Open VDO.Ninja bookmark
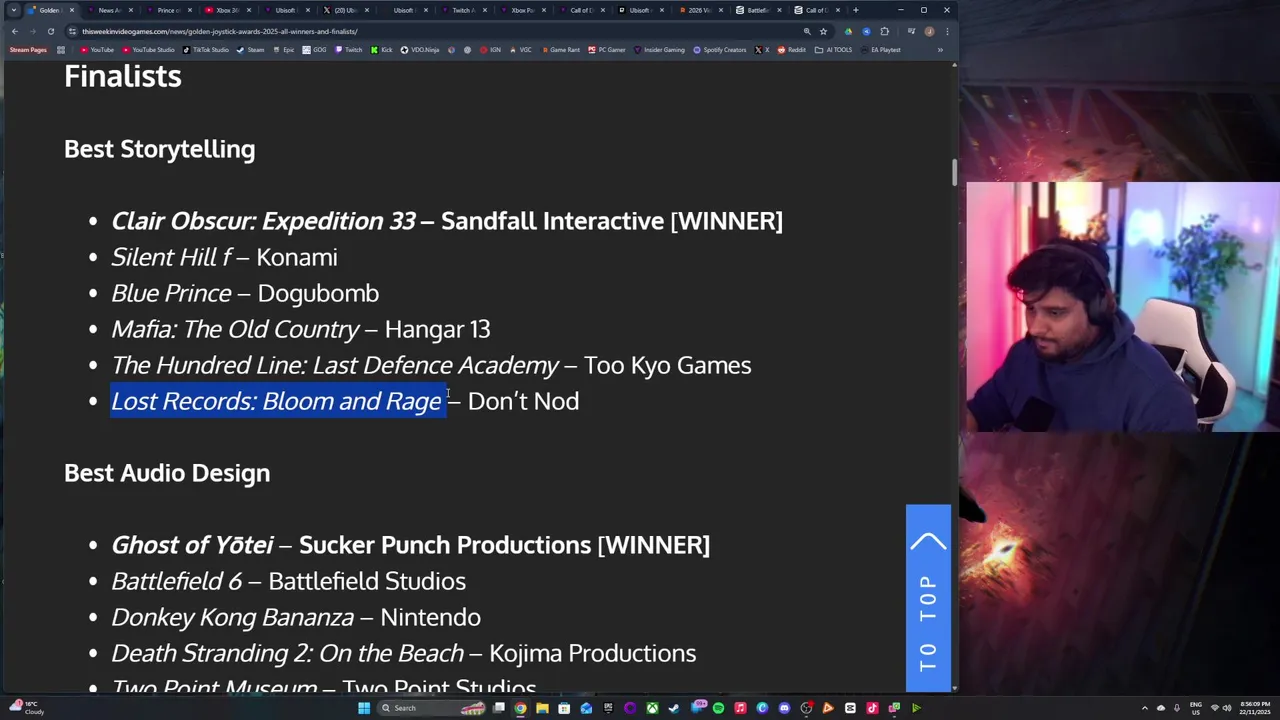Viewport: 1280px width, 720px height. tap(420, 49)
